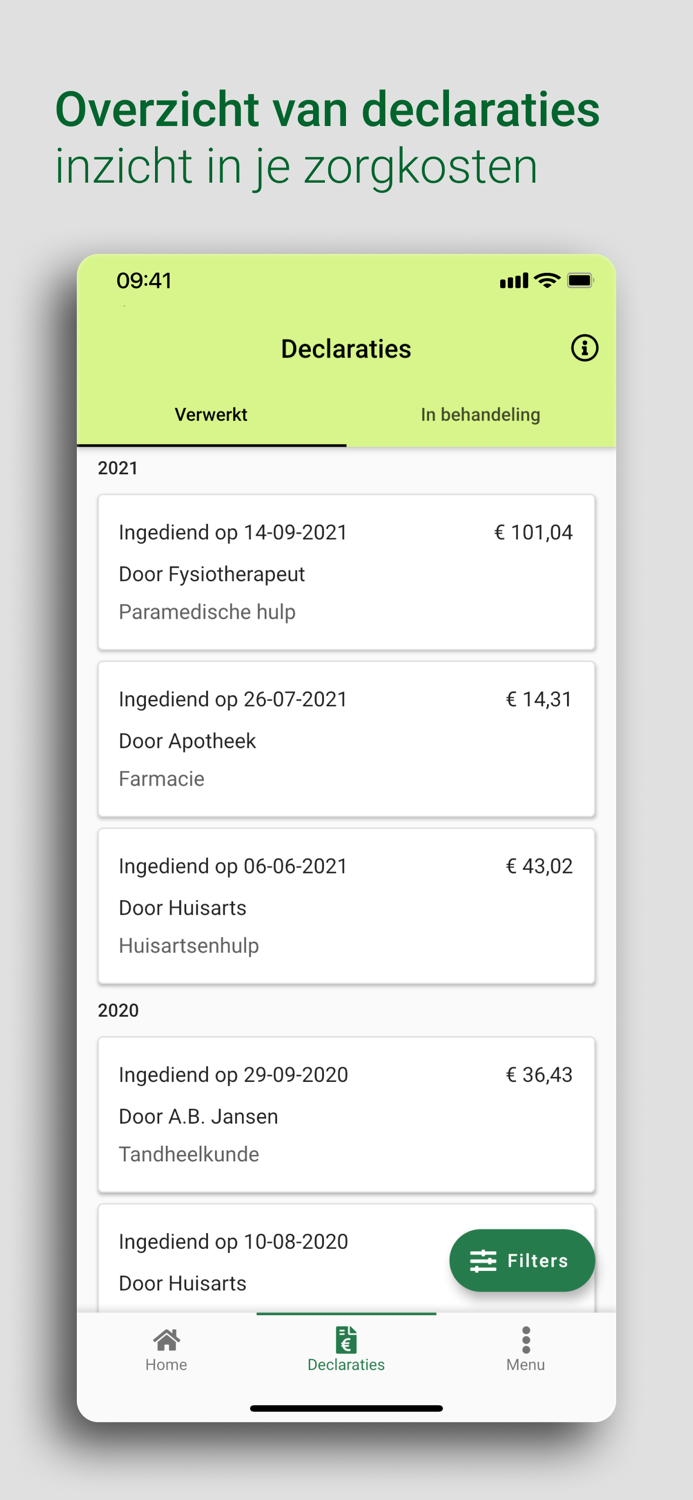Tap the cellular signal bars icon
693x1500 pixels.
513,282
